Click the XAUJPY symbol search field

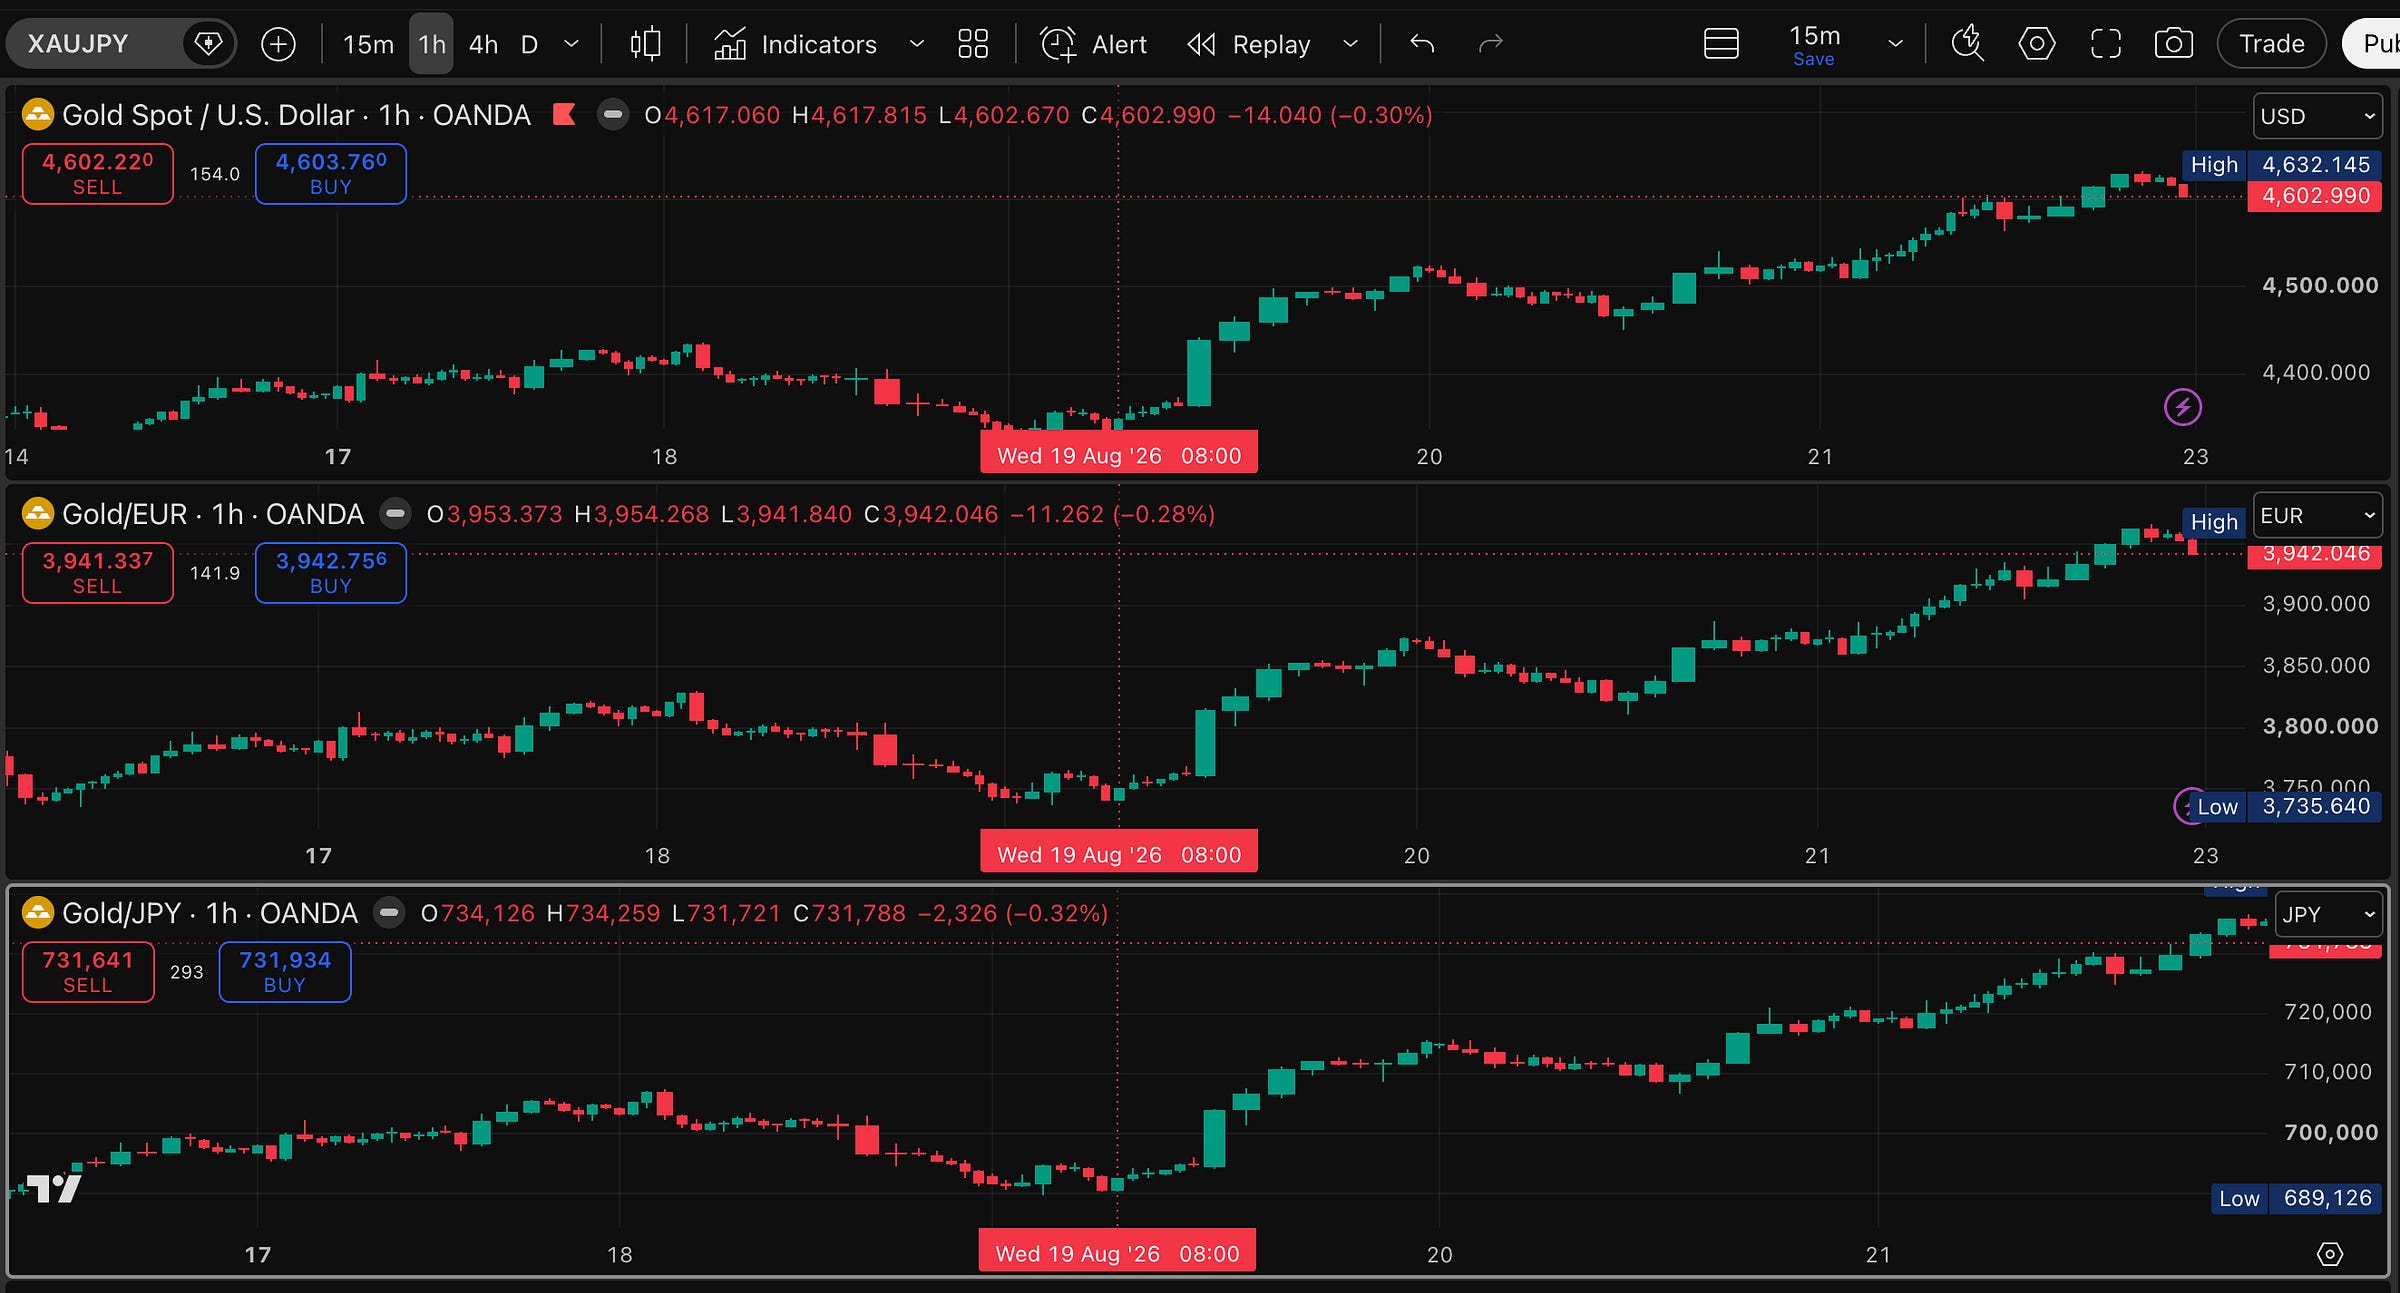click(95, 44)
